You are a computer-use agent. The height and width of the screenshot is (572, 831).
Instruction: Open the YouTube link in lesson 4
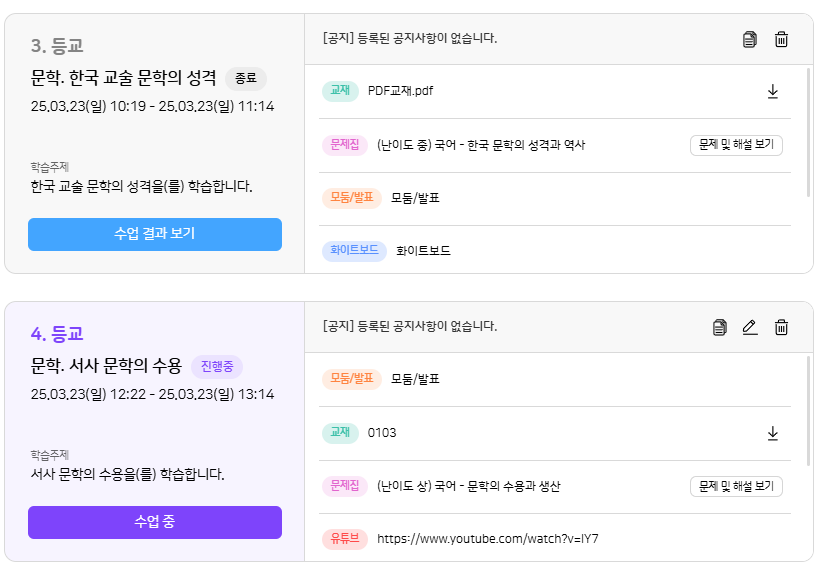(x=488, y=539)
